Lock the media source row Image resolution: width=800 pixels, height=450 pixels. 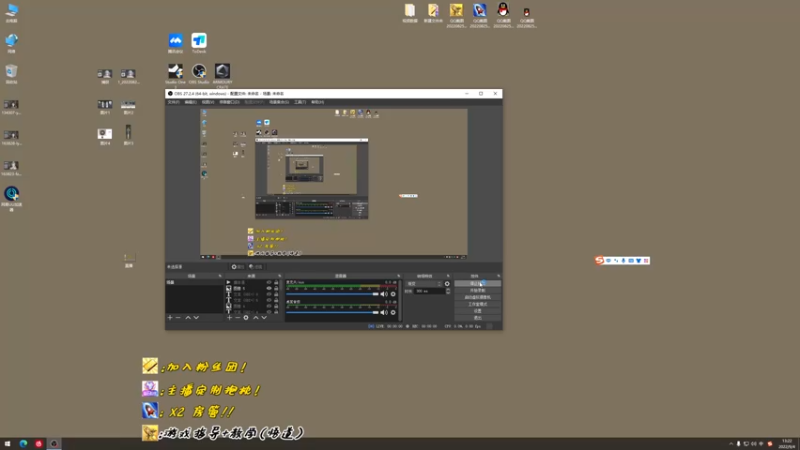276,282
